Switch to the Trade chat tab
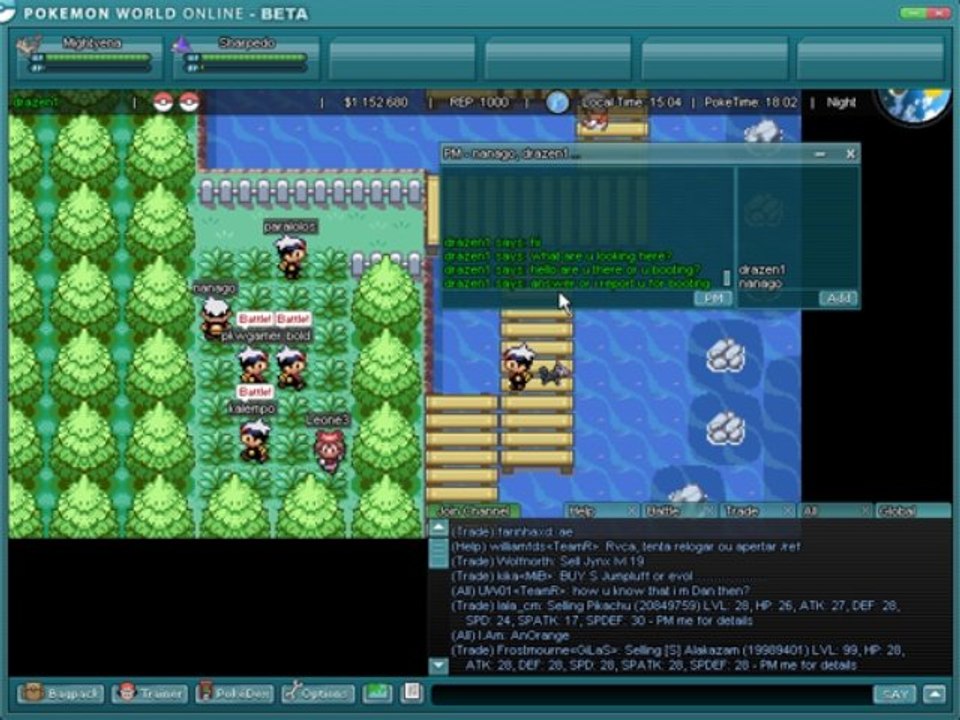Viewport: 960px width, 720px height. (x=751, y=511)
